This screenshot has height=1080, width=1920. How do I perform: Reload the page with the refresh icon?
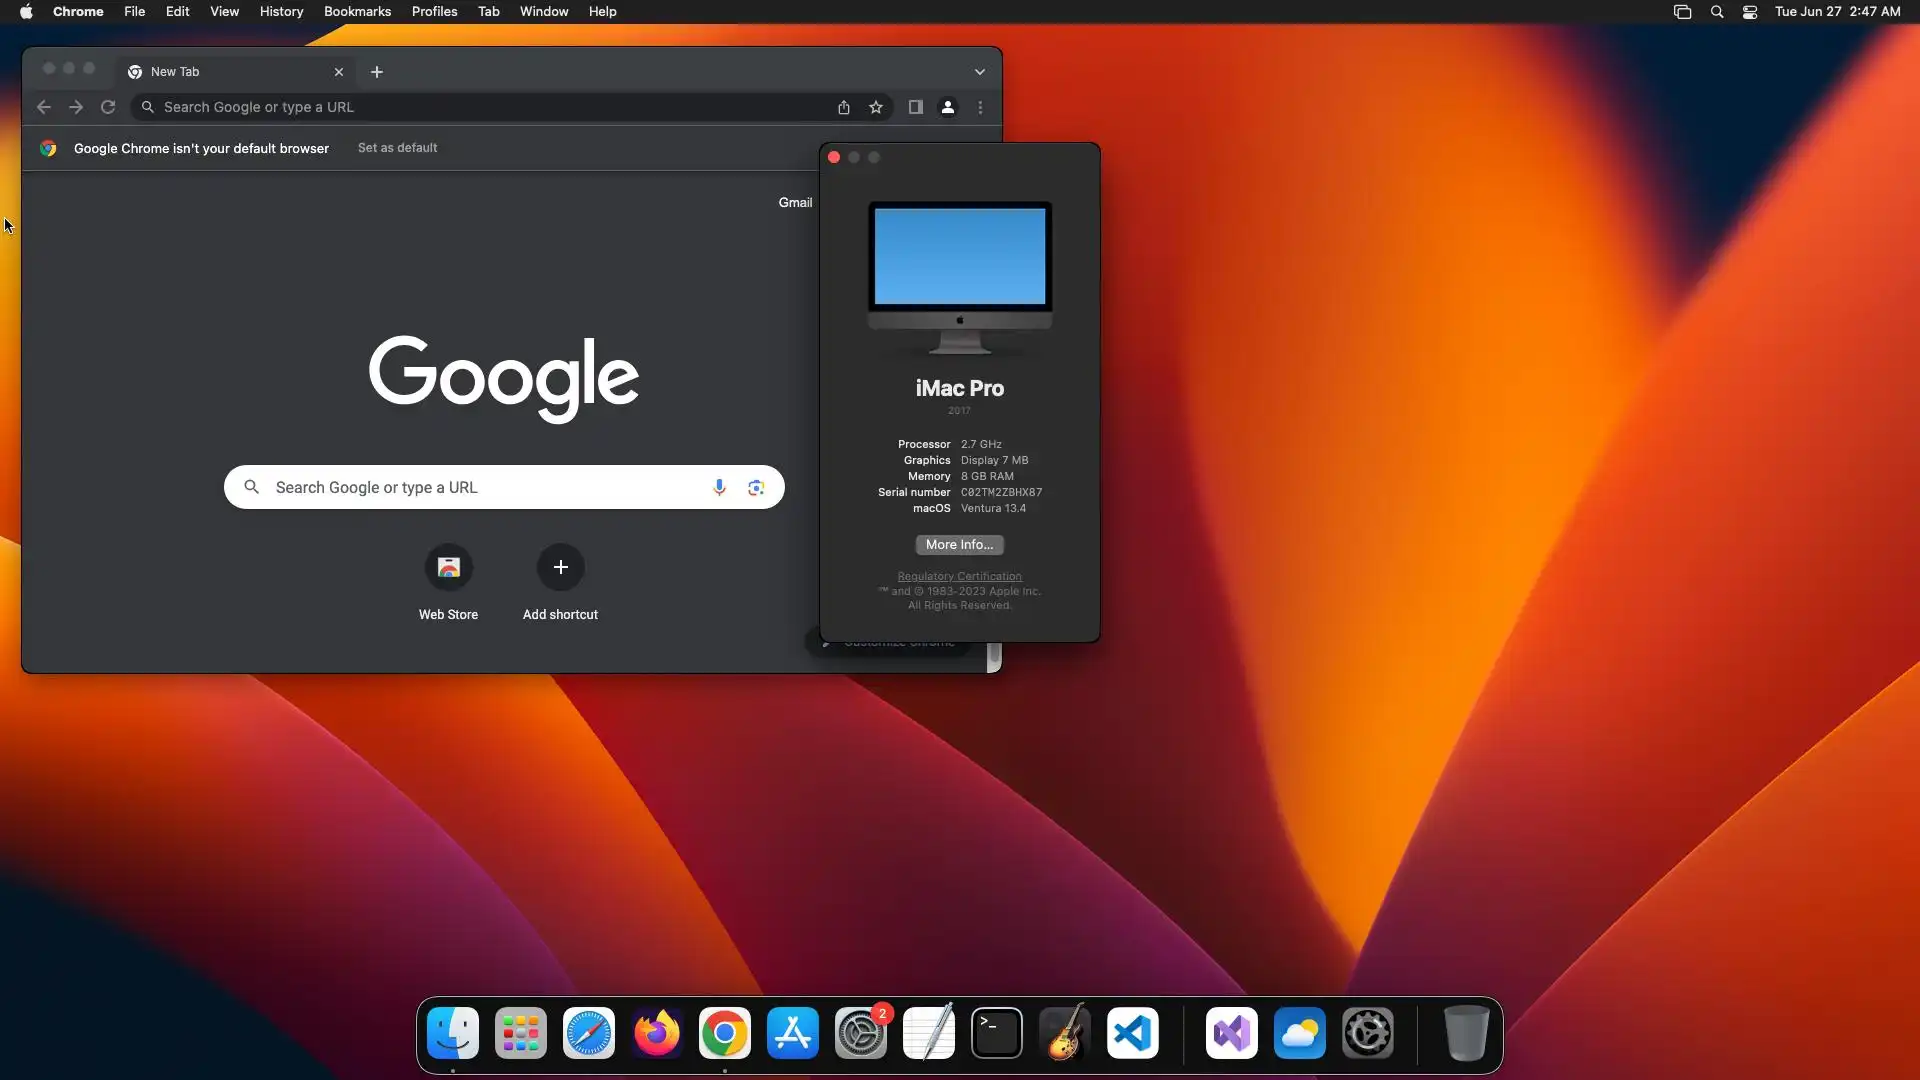coord(108,107)
